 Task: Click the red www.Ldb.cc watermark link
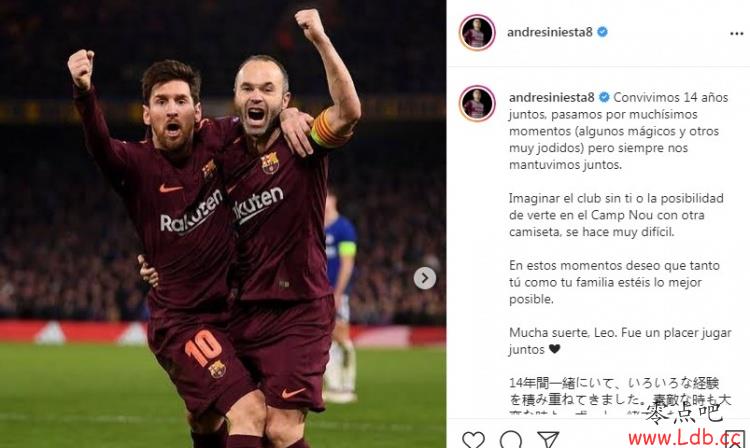(x=684, y=437)
